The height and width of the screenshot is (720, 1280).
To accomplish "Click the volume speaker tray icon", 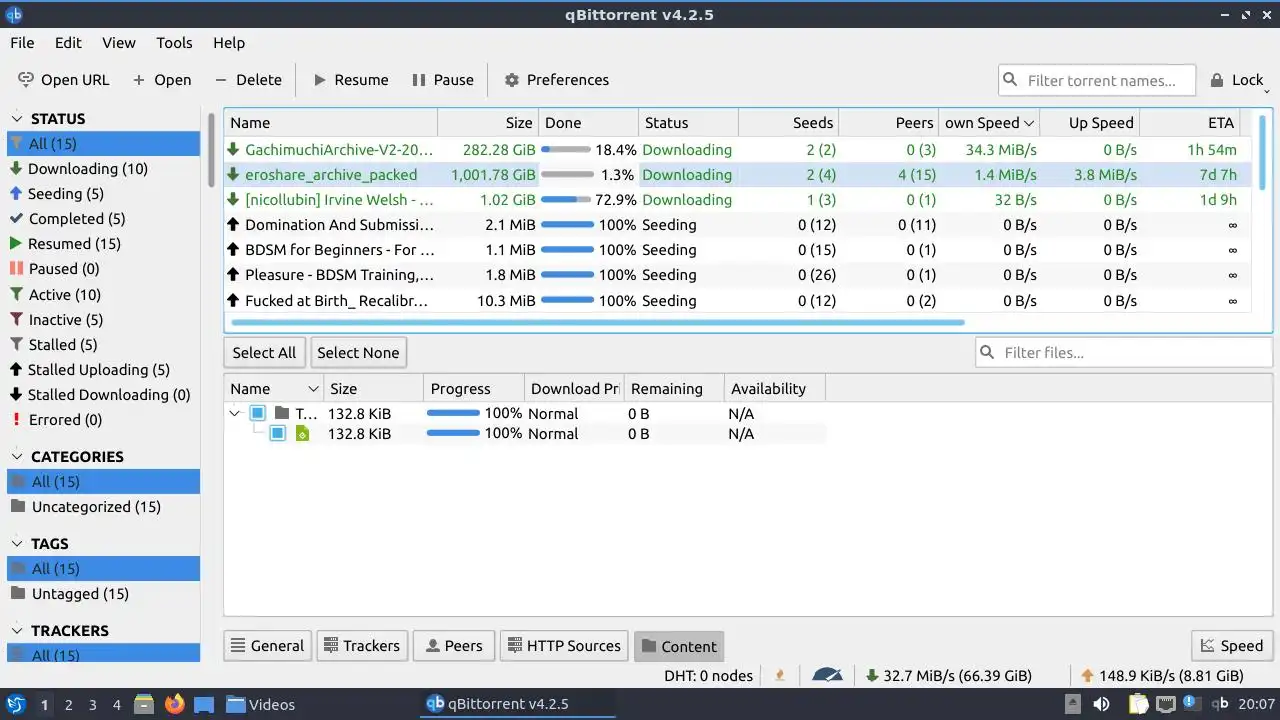I will tap(1101, 704).
